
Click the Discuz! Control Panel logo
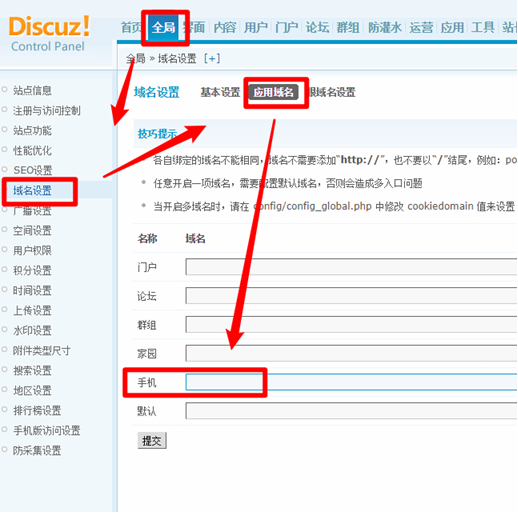point(49,34)
